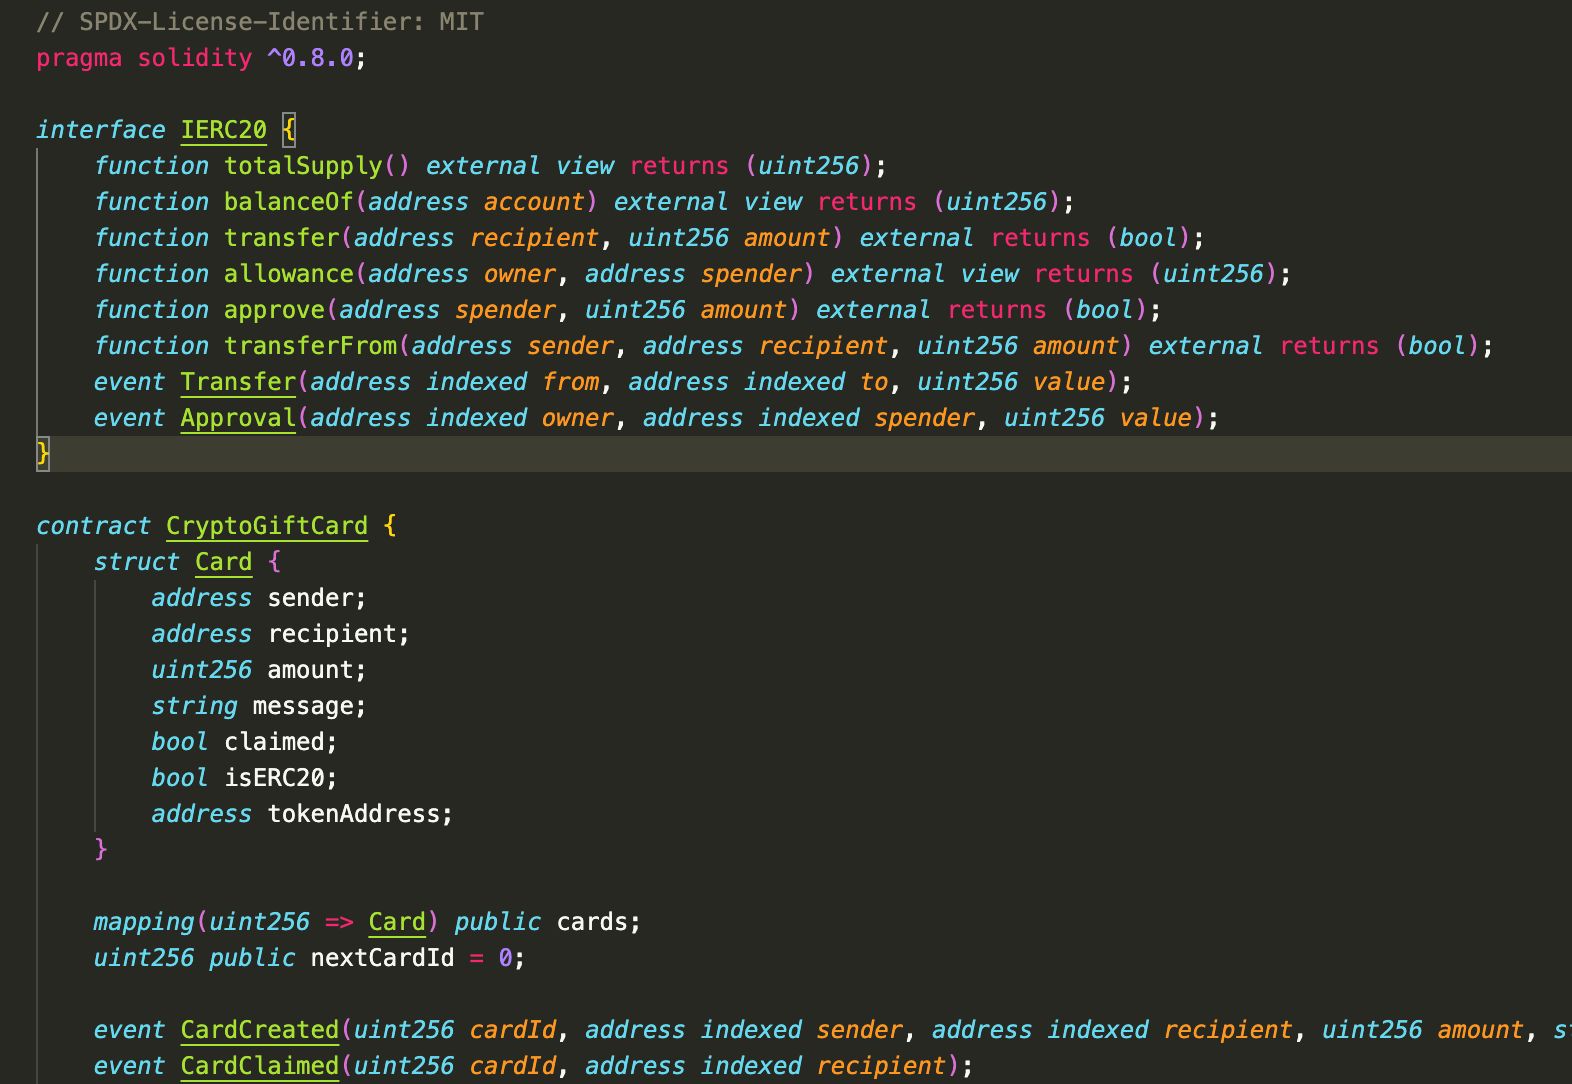Click the 'sender' struct field
The height and width of the screenshot is (1084, 1572).
310,598
